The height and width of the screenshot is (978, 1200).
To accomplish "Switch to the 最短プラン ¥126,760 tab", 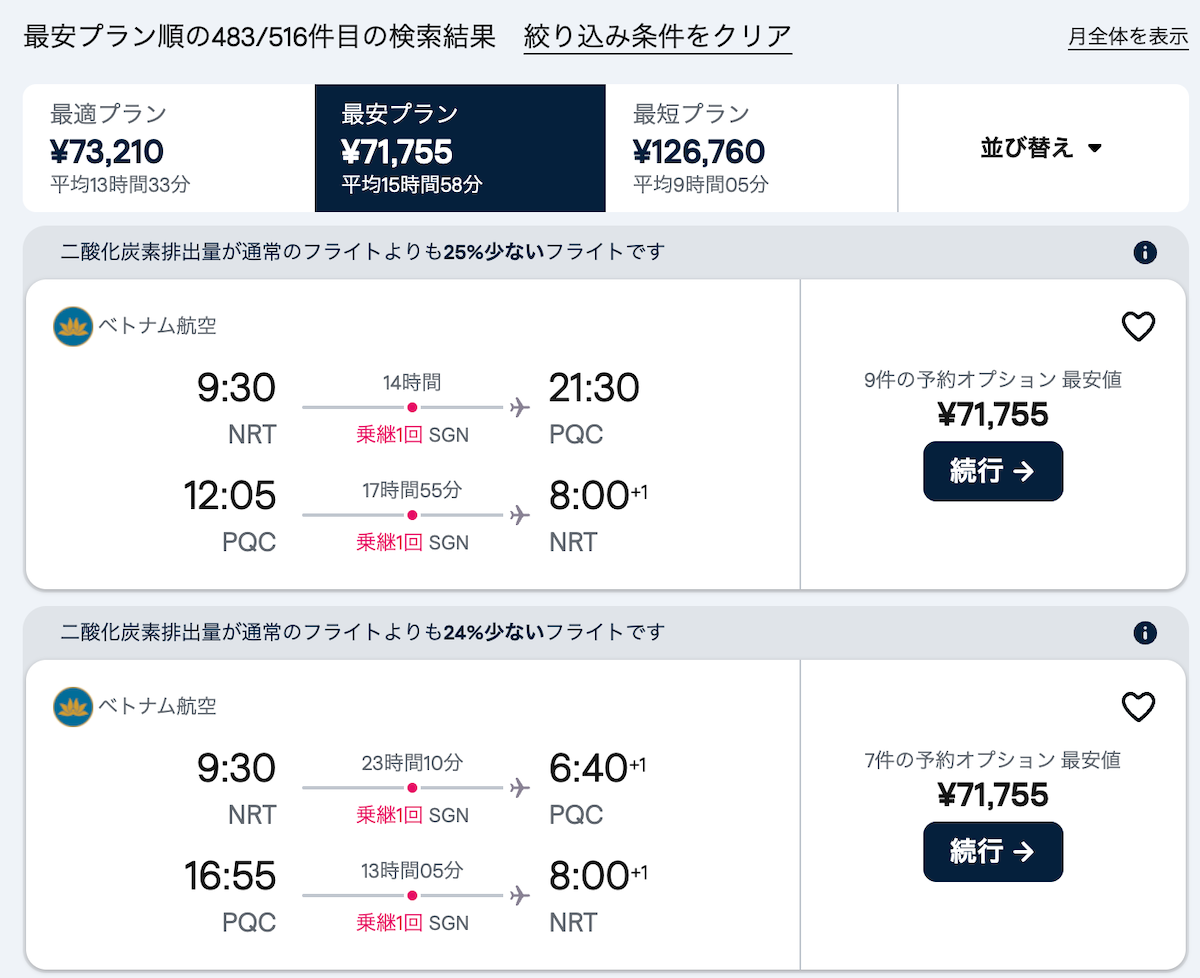I will point(751,148).
